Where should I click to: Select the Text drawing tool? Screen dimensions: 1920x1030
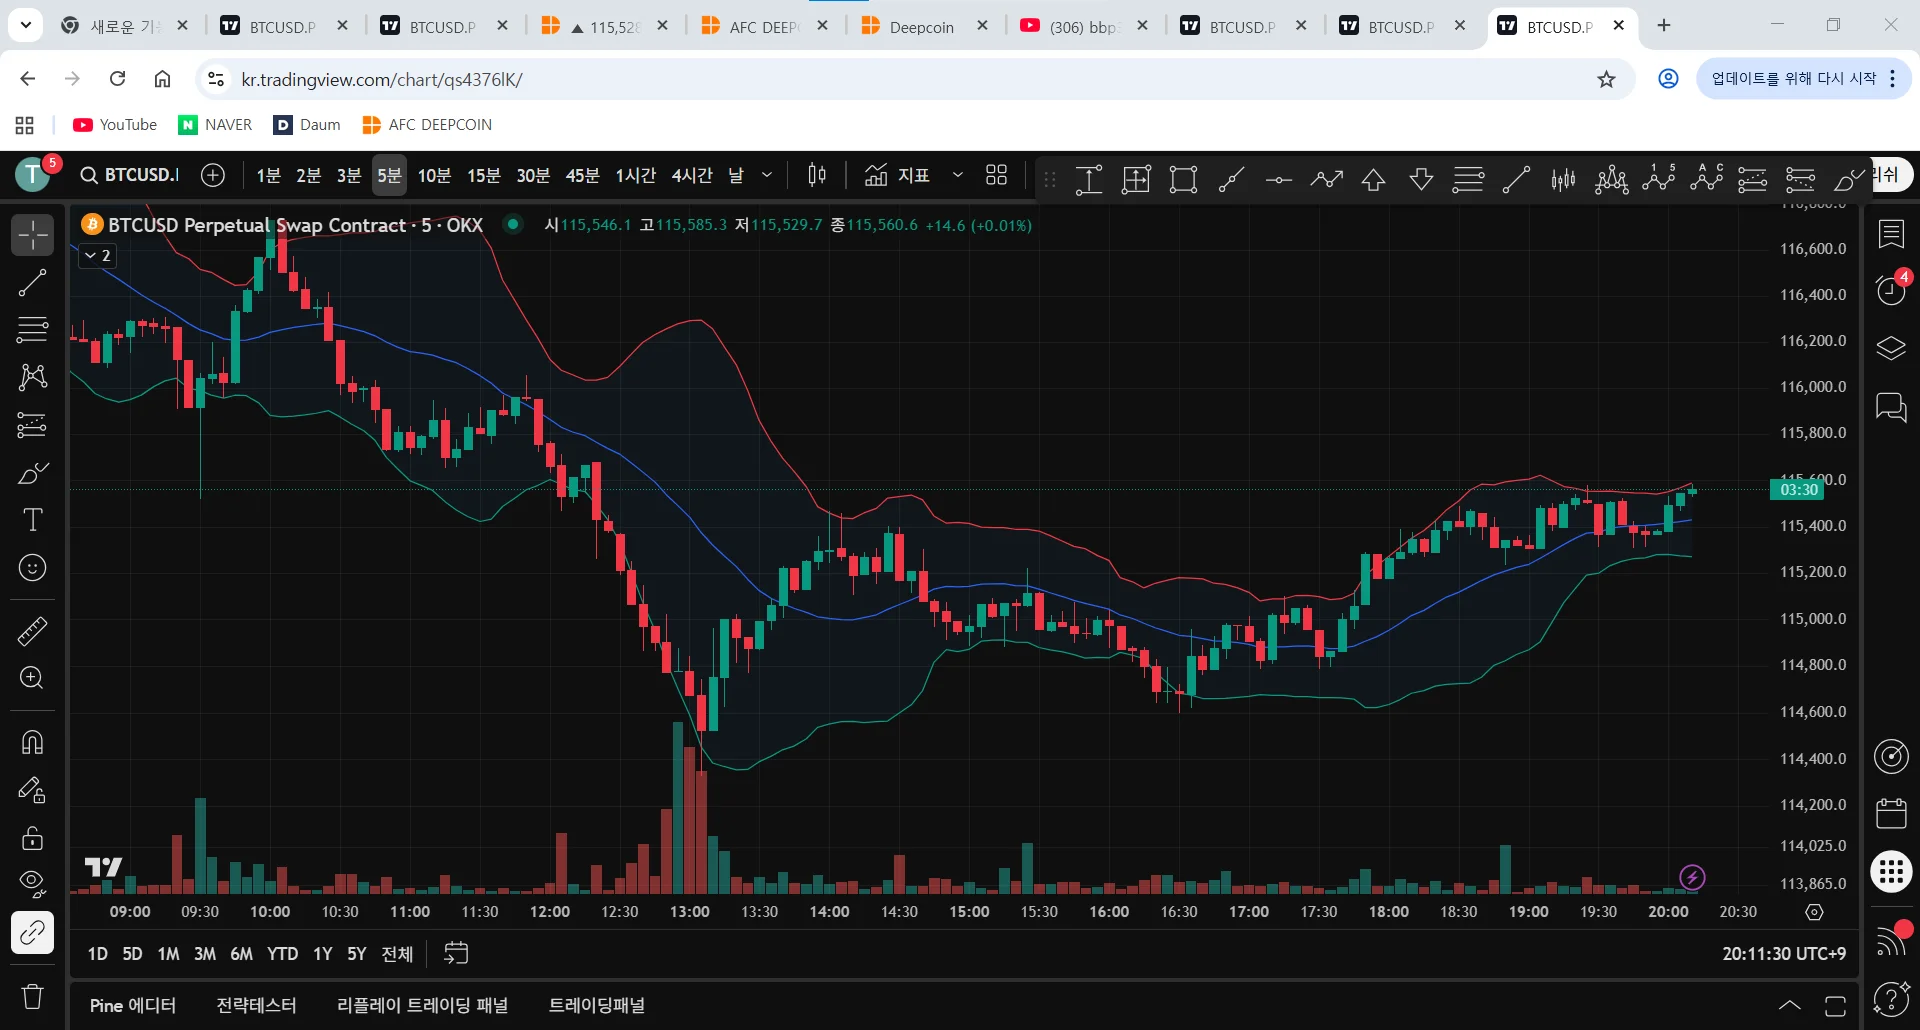[33, 520]
